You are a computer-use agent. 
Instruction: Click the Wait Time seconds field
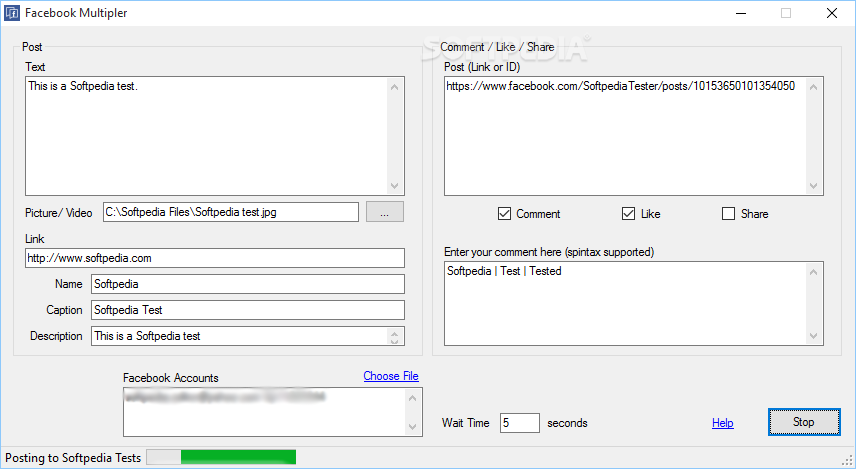pos(519,423)
